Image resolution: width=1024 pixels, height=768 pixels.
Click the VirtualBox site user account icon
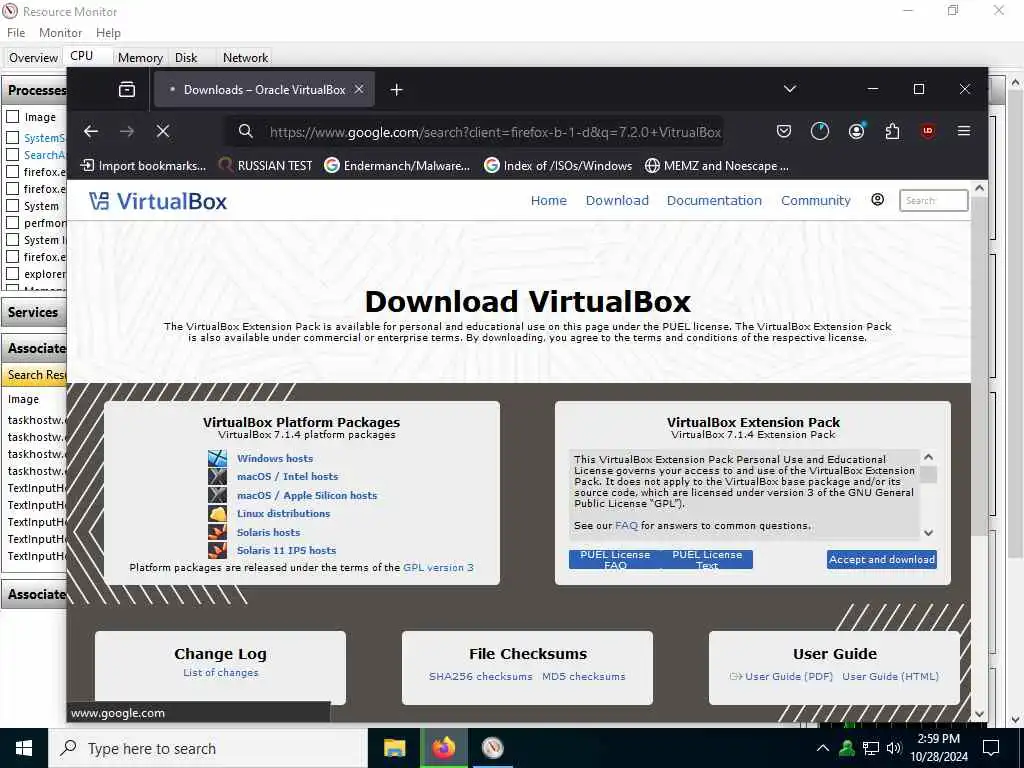pos(878,199)
